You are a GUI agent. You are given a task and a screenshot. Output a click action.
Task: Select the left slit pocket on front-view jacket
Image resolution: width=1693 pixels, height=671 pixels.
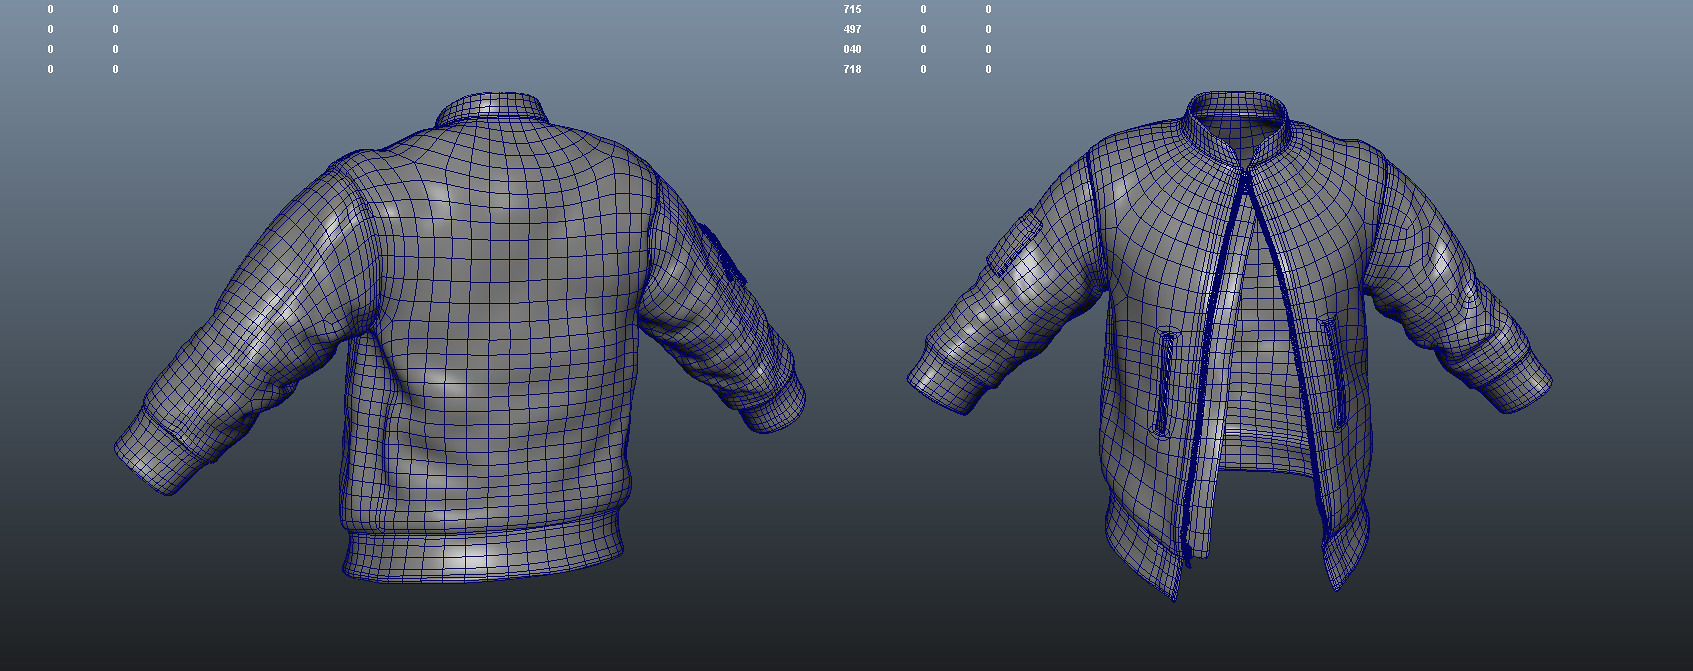1166,382
